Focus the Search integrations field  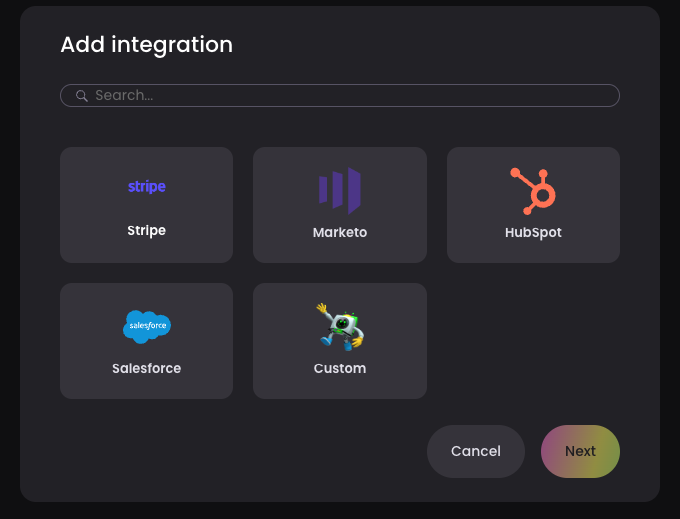[340, 95]
